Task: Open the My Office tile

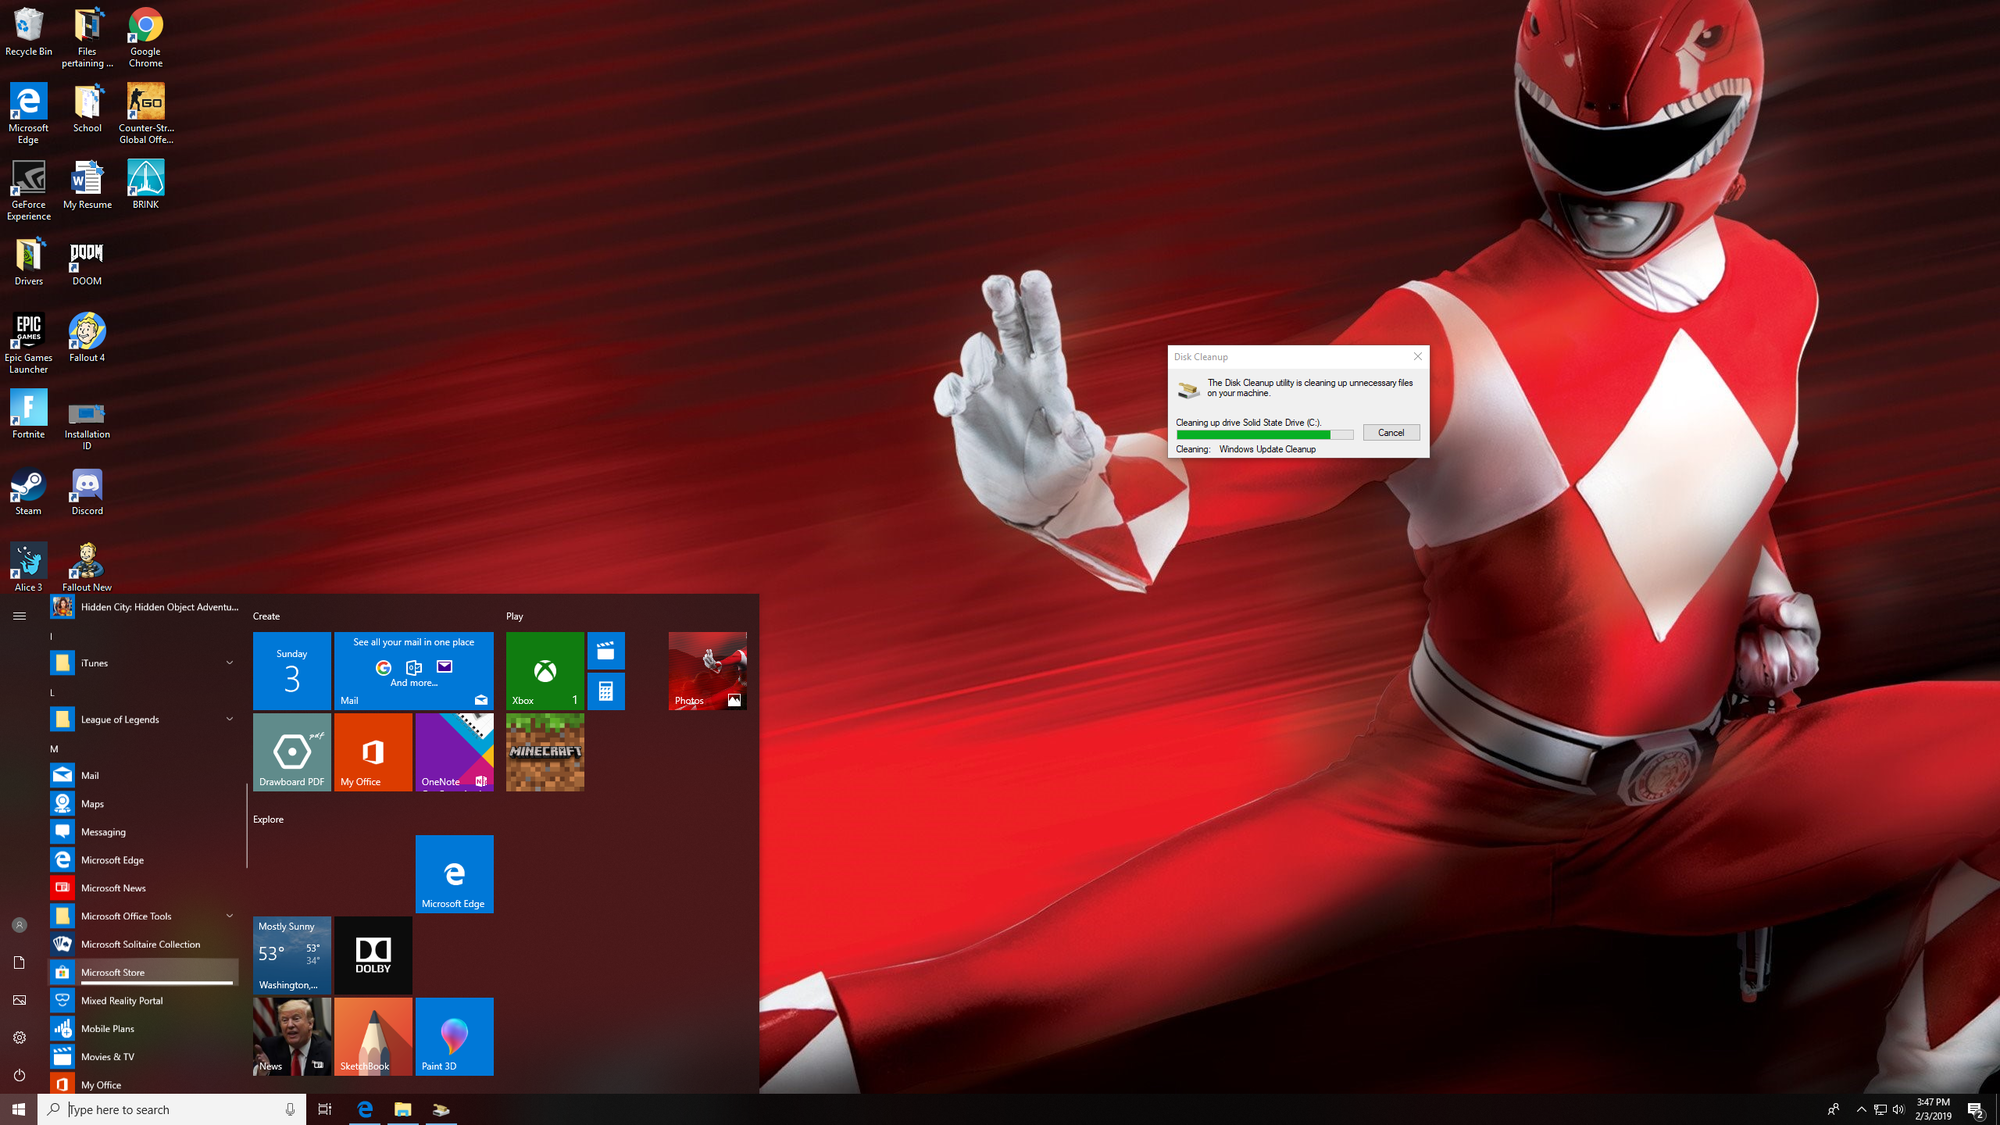Action: [373, 752]
